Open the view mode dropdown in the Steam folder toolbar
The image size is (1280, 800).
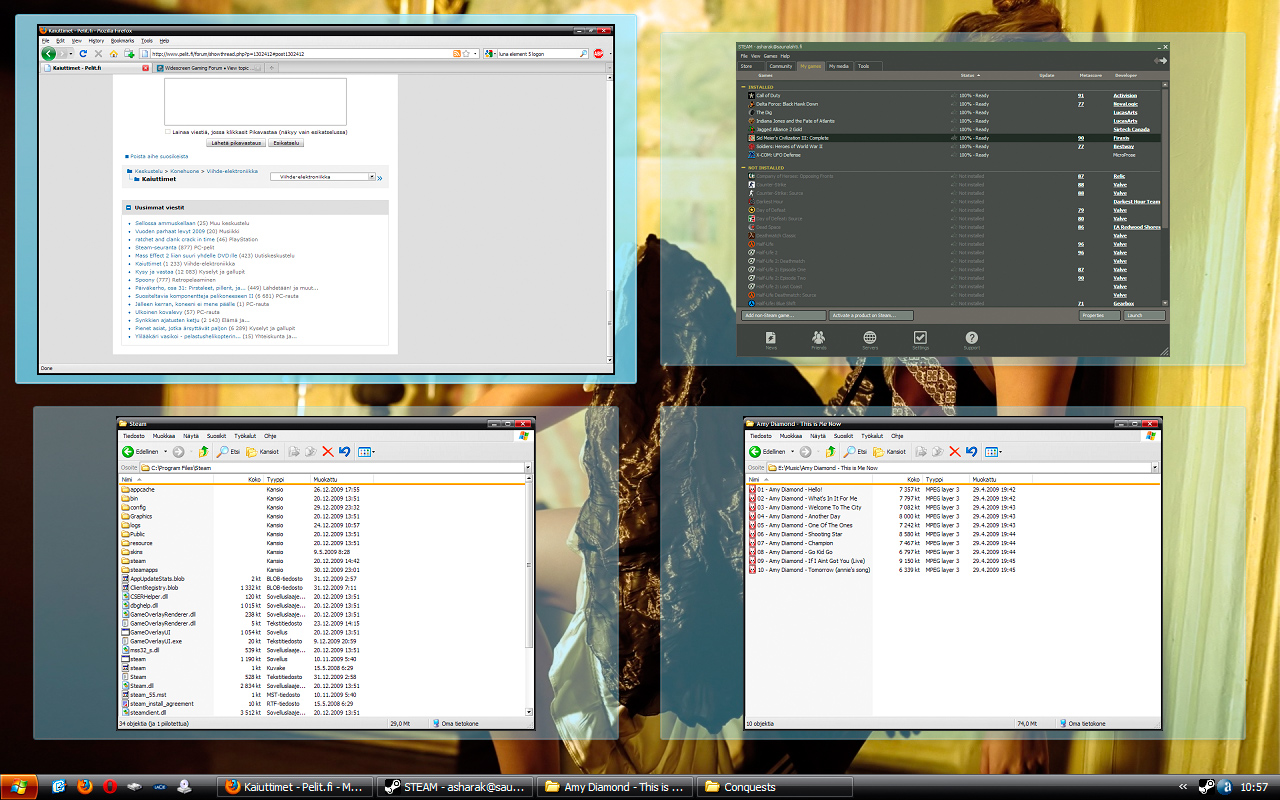click(366, 451)
